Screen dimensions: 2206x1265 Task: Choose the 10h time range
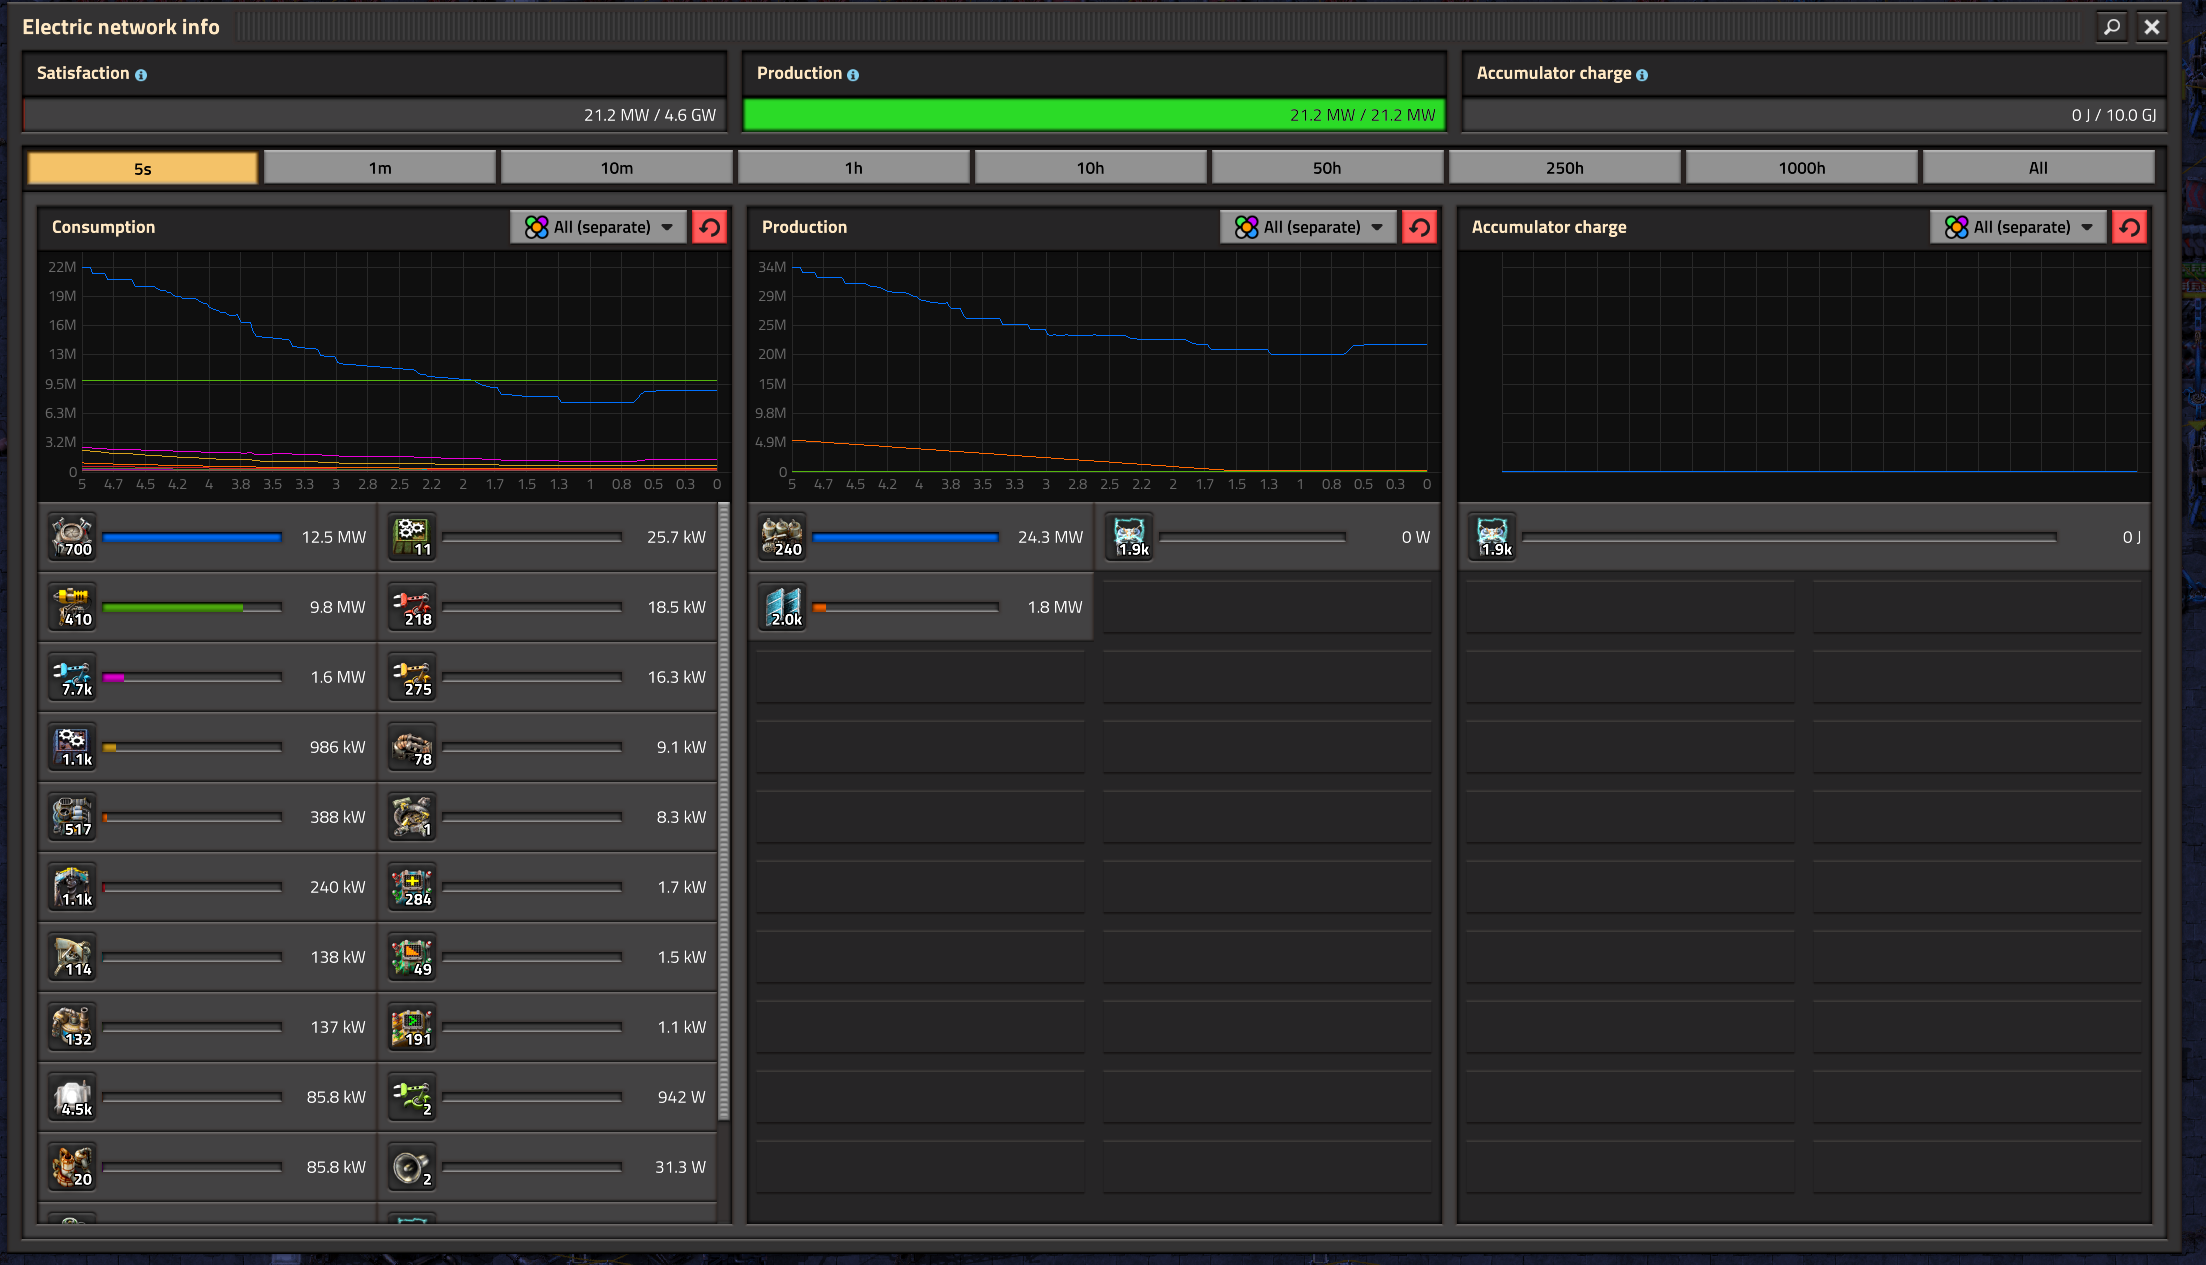point(1091,168)
